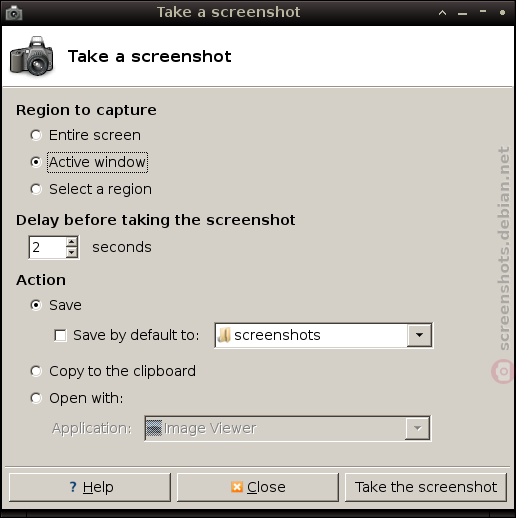Choose Copy to the clipboard action
This screenshot has width=516, height=518.
[x=36, y=371]
